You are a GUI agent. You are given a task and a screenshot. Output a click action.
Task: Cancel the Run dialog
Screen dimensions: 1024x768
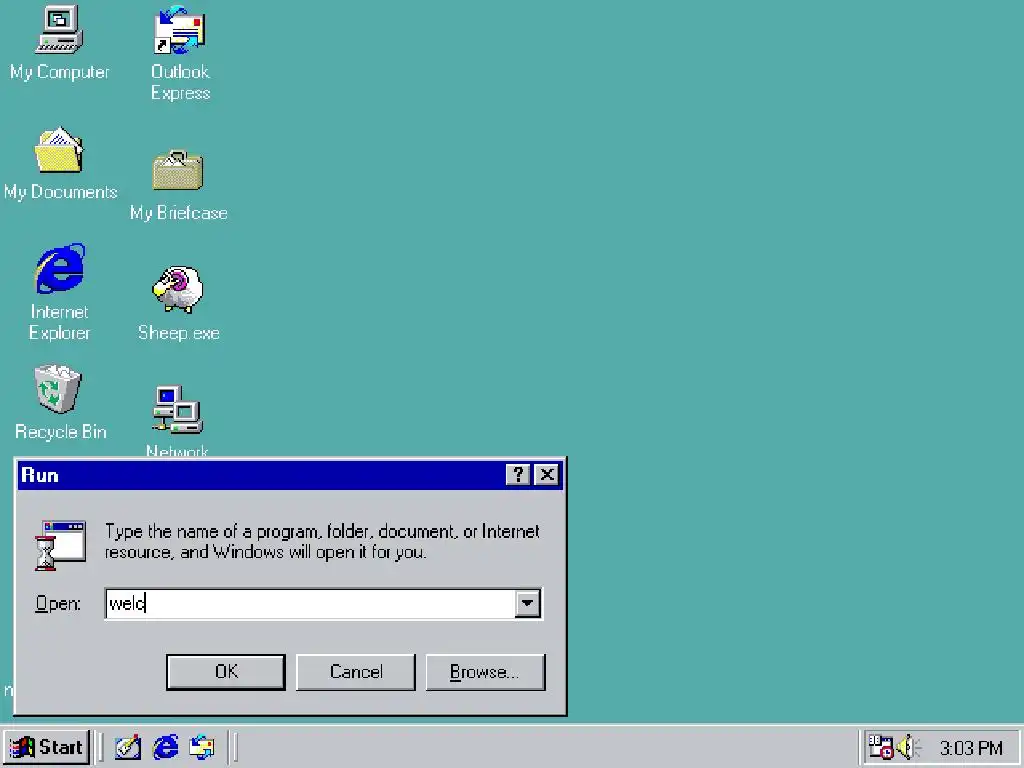click(356, 672)
